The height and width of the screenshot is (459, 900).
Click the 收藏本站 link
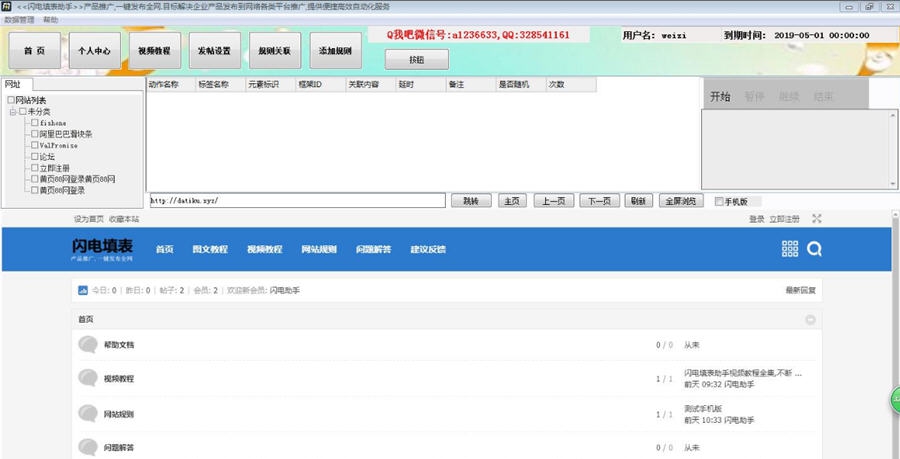[124, 219]
